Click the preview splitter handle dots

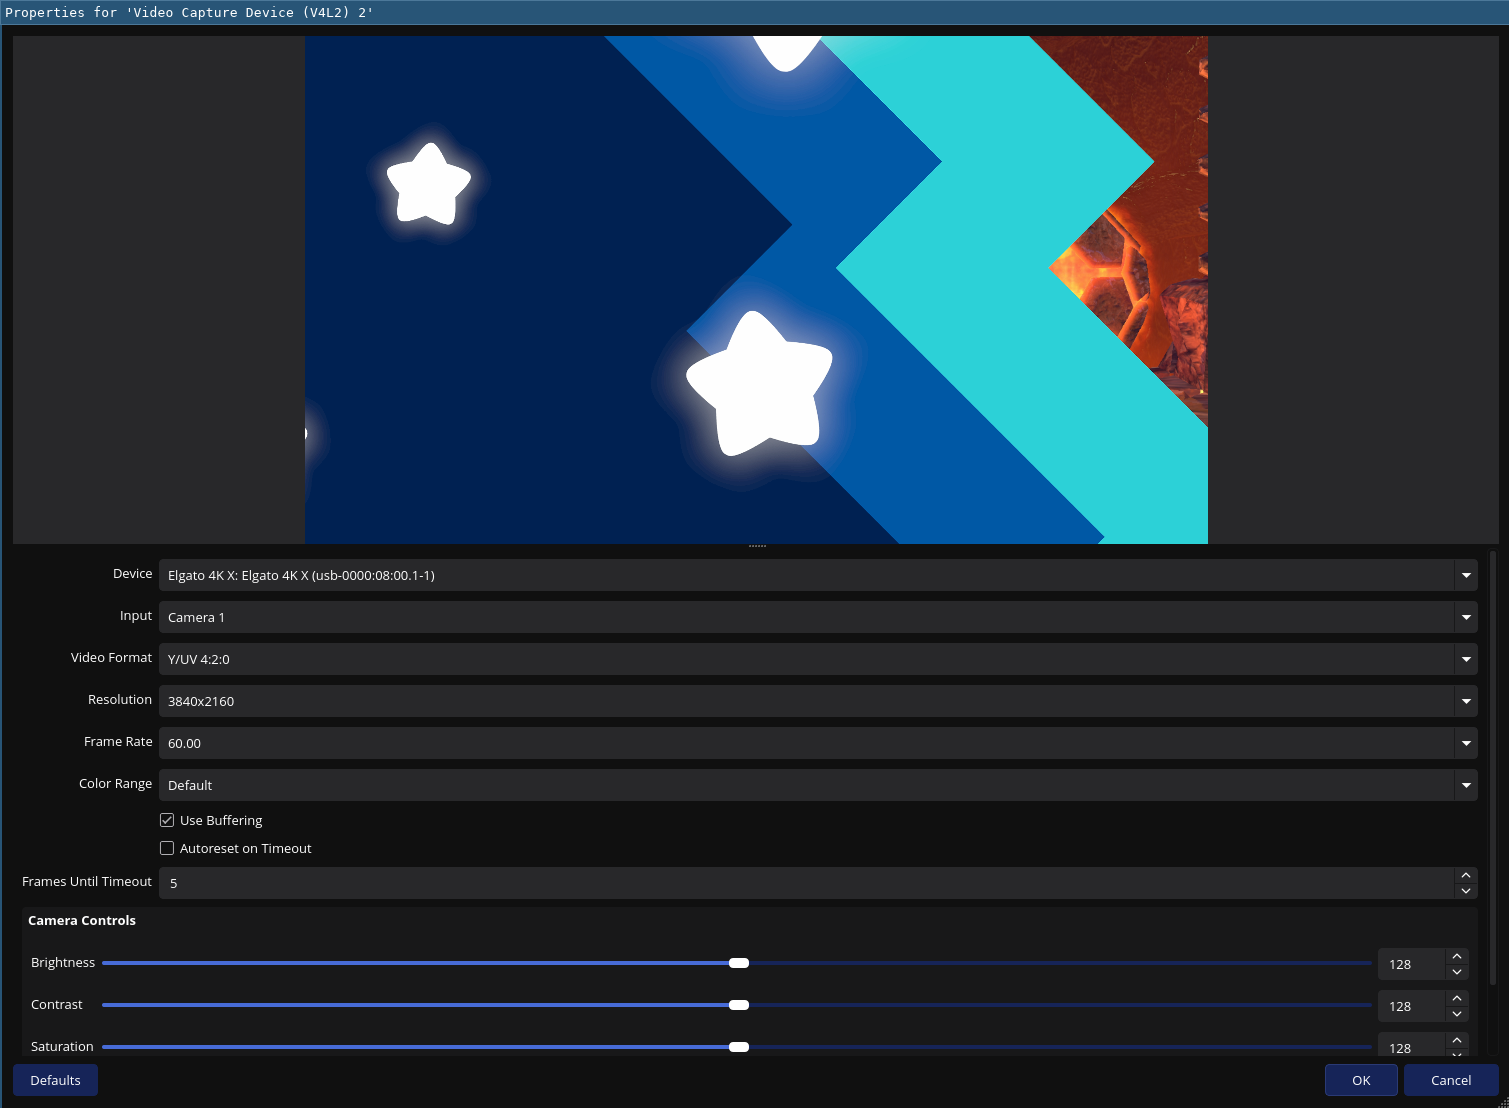757,546
